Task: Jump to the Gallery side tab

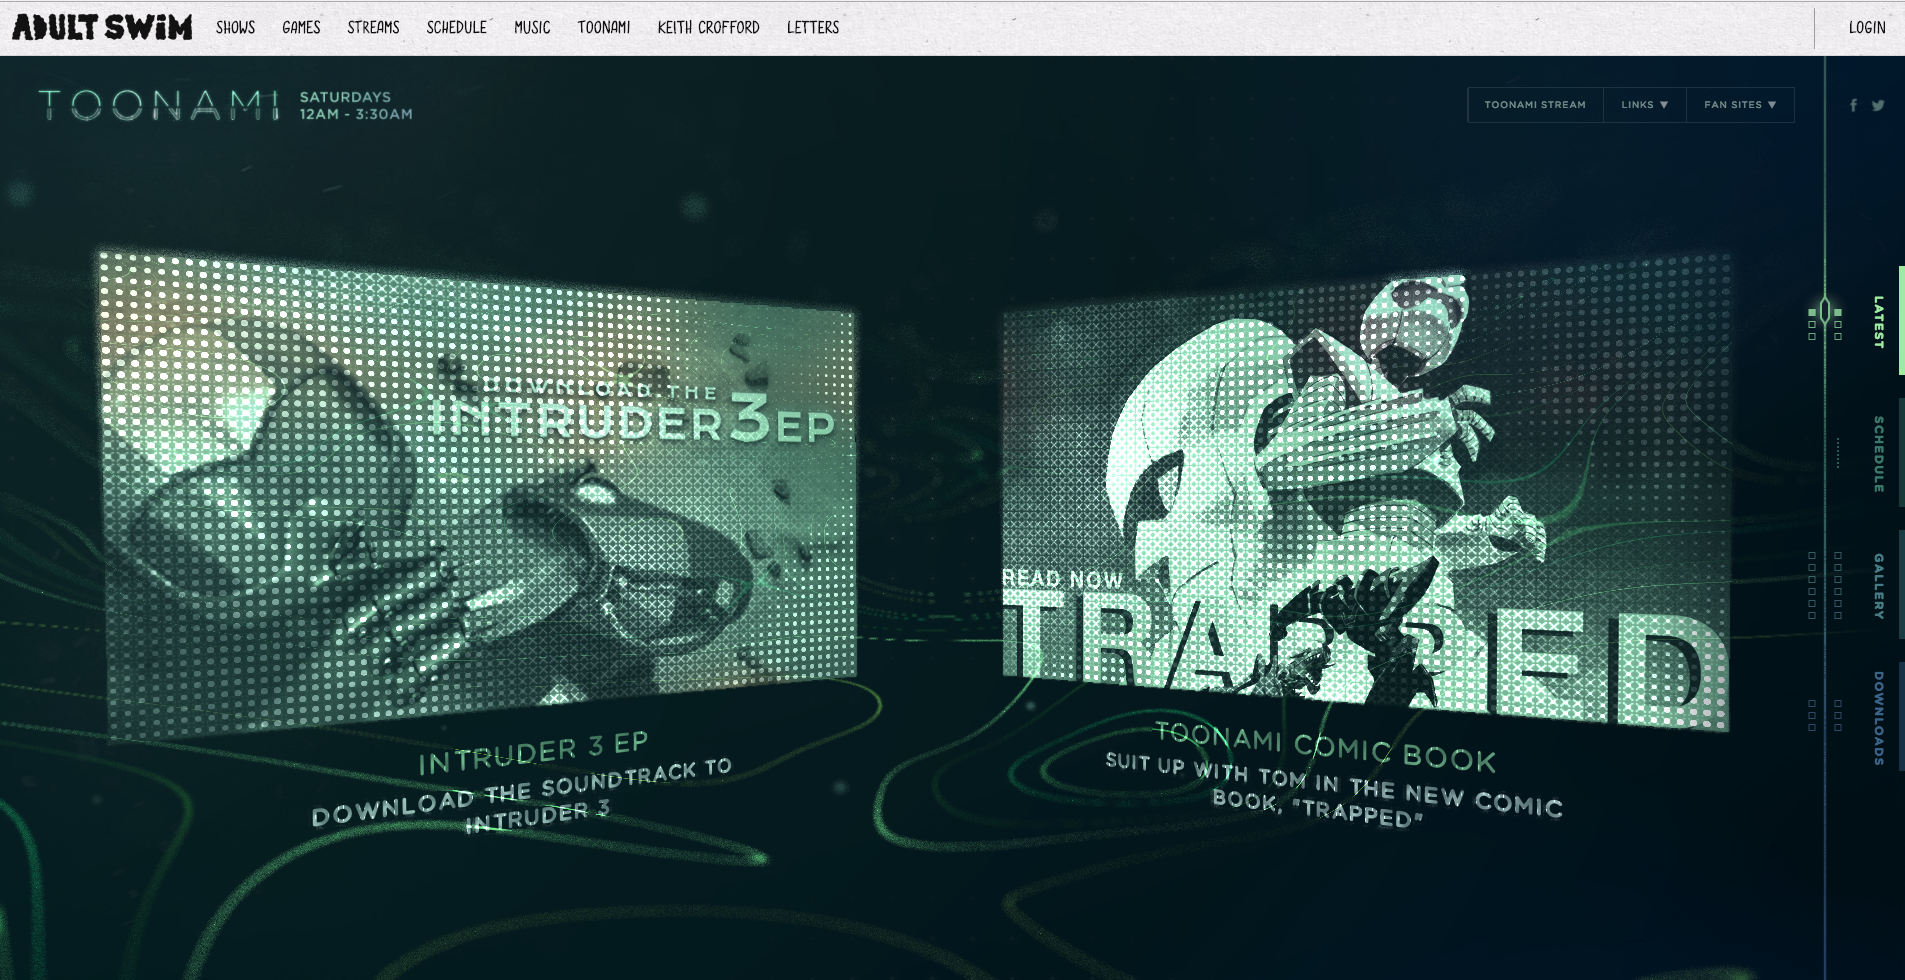Action: pos(1879,586)
